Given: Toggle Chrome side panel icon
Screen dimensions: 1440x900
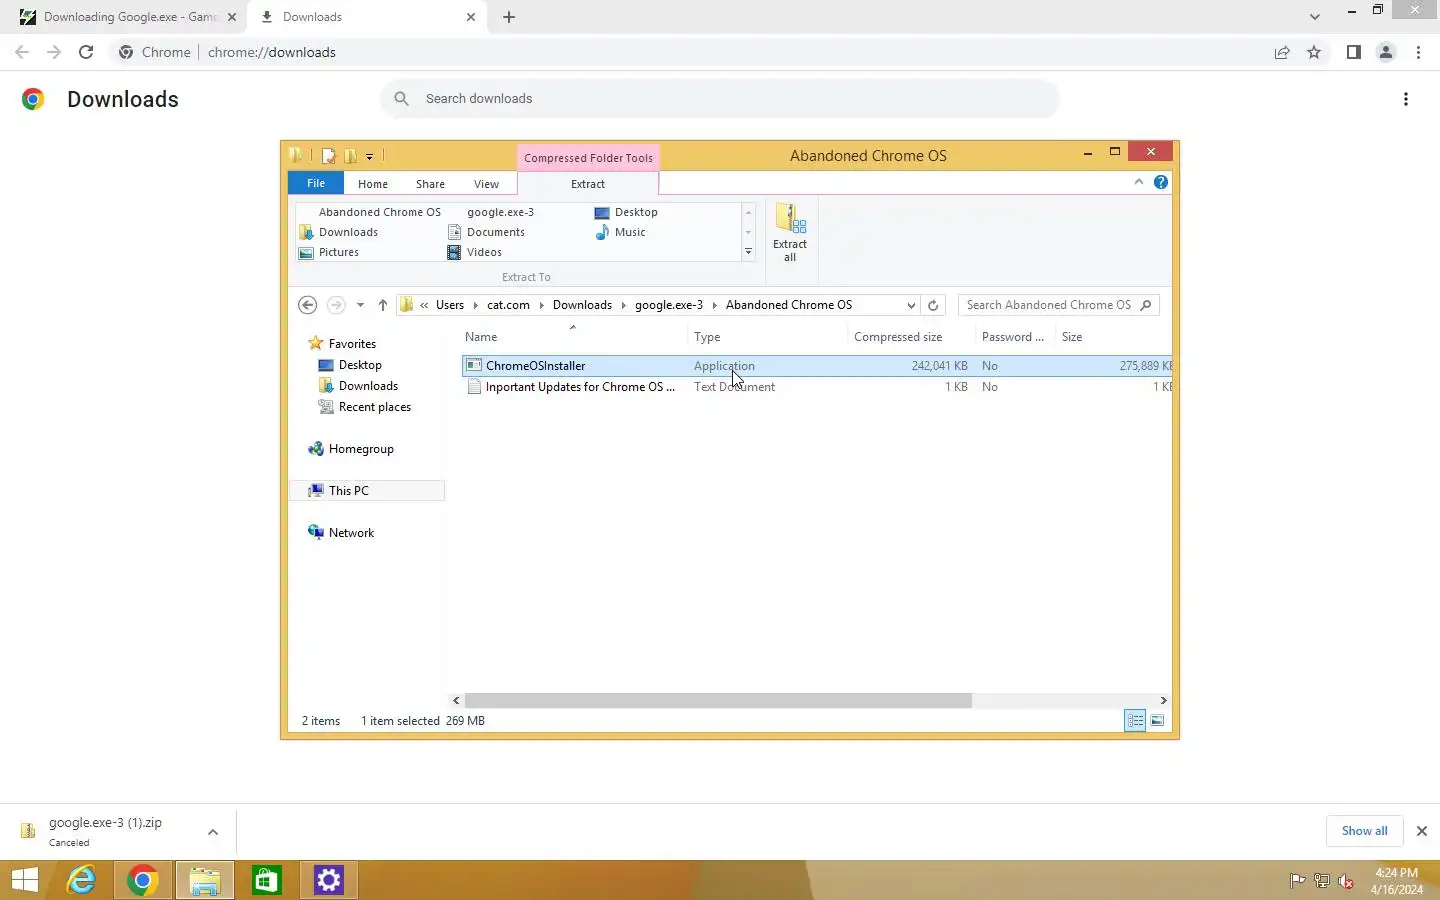Looking at the screenshot, I should [x=1353, y=52].
